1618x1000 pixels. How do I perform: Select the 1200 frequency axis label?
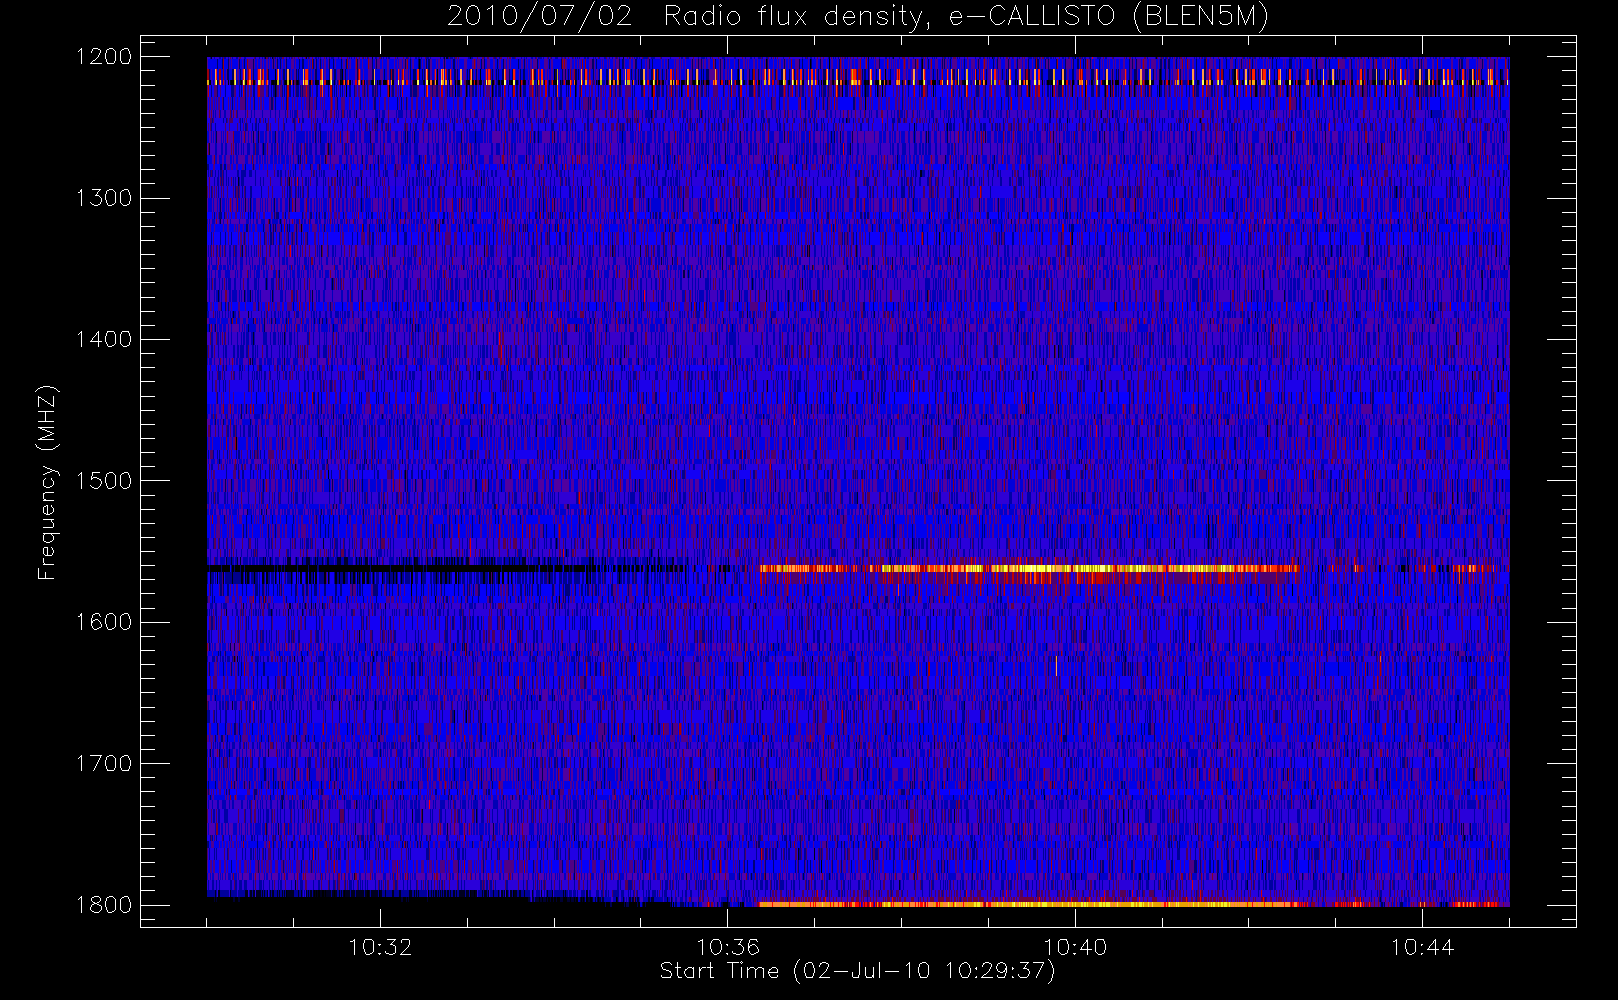(x=104, y=57)
